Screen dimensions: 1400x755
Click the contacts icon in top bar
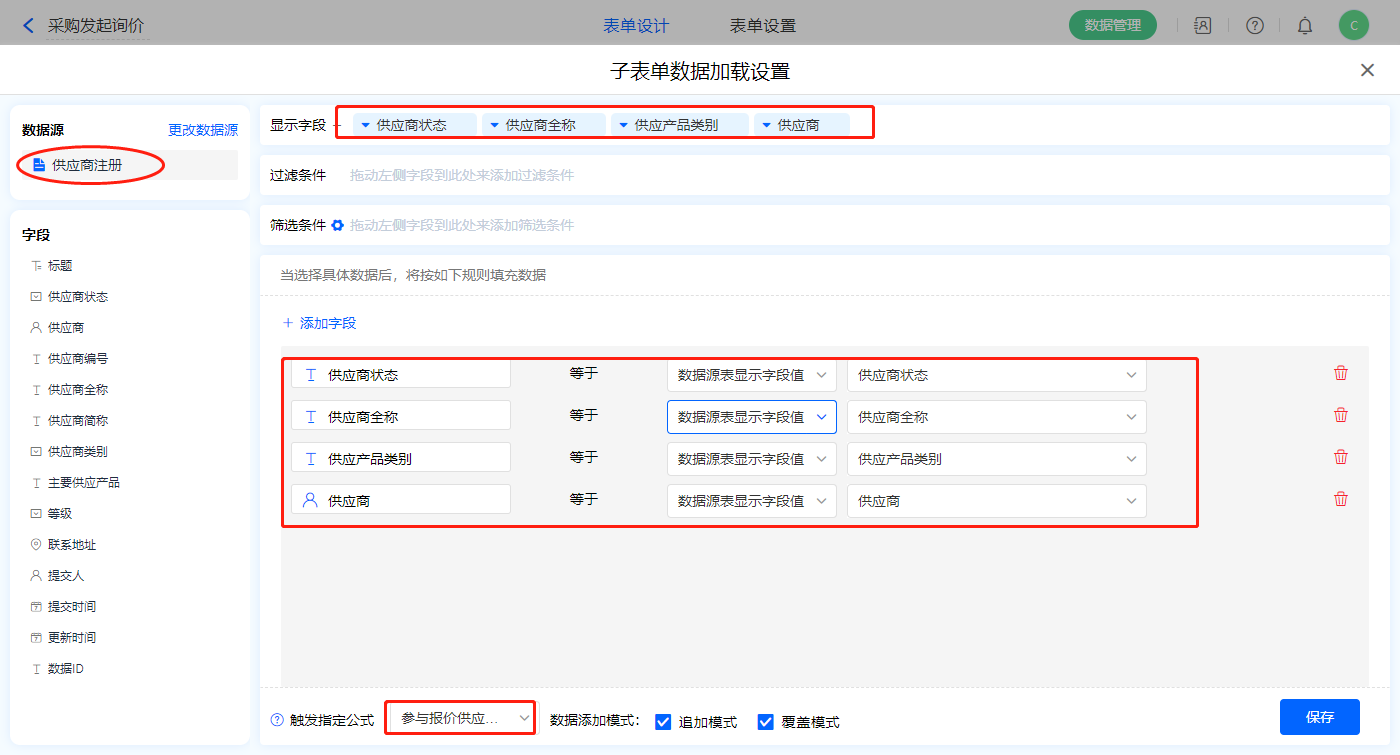1203,26
